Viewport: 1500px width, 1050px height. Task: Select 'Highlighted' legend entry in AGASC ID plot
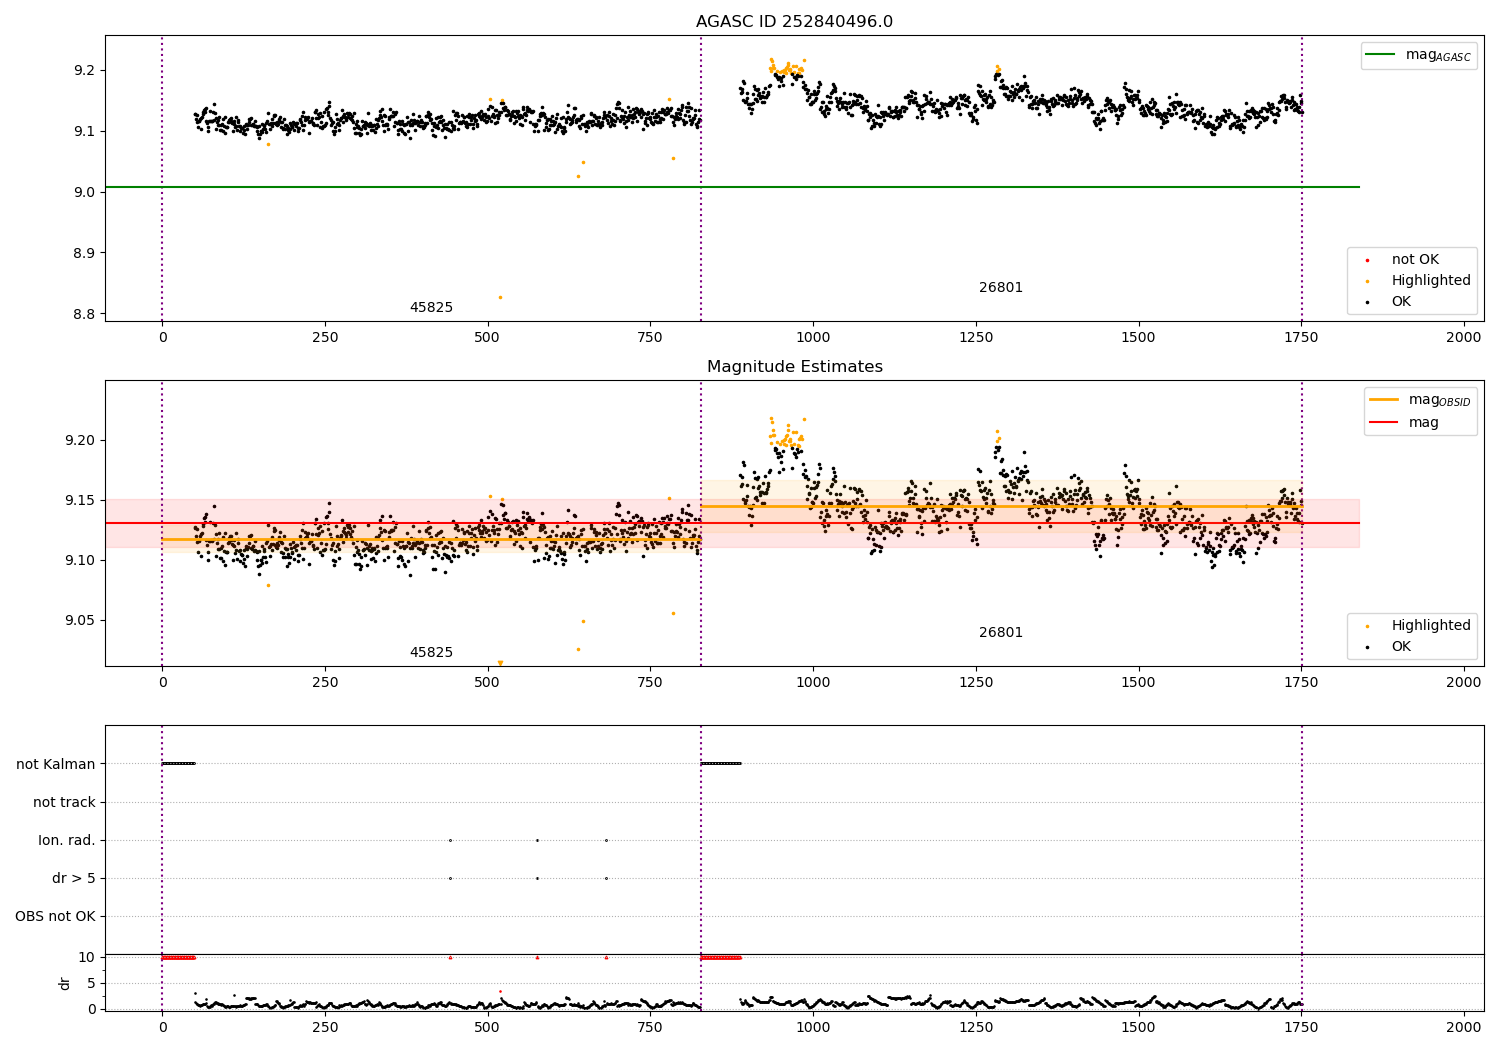(1431, 281)
